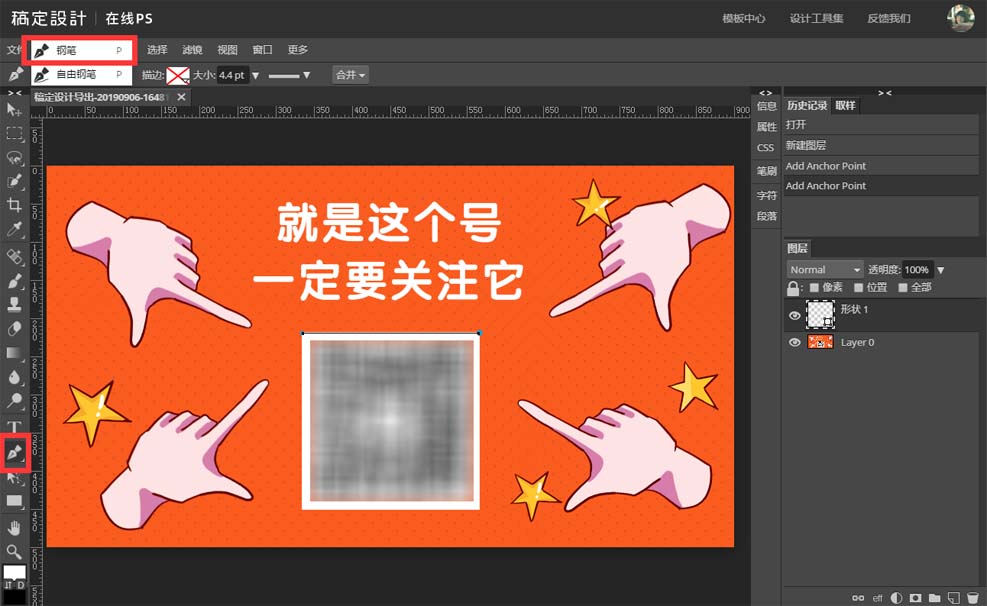Viewport: 987px width, 606px height.
Task: Select the Pen tool in the left toolbar
Action: coord(15,453)
